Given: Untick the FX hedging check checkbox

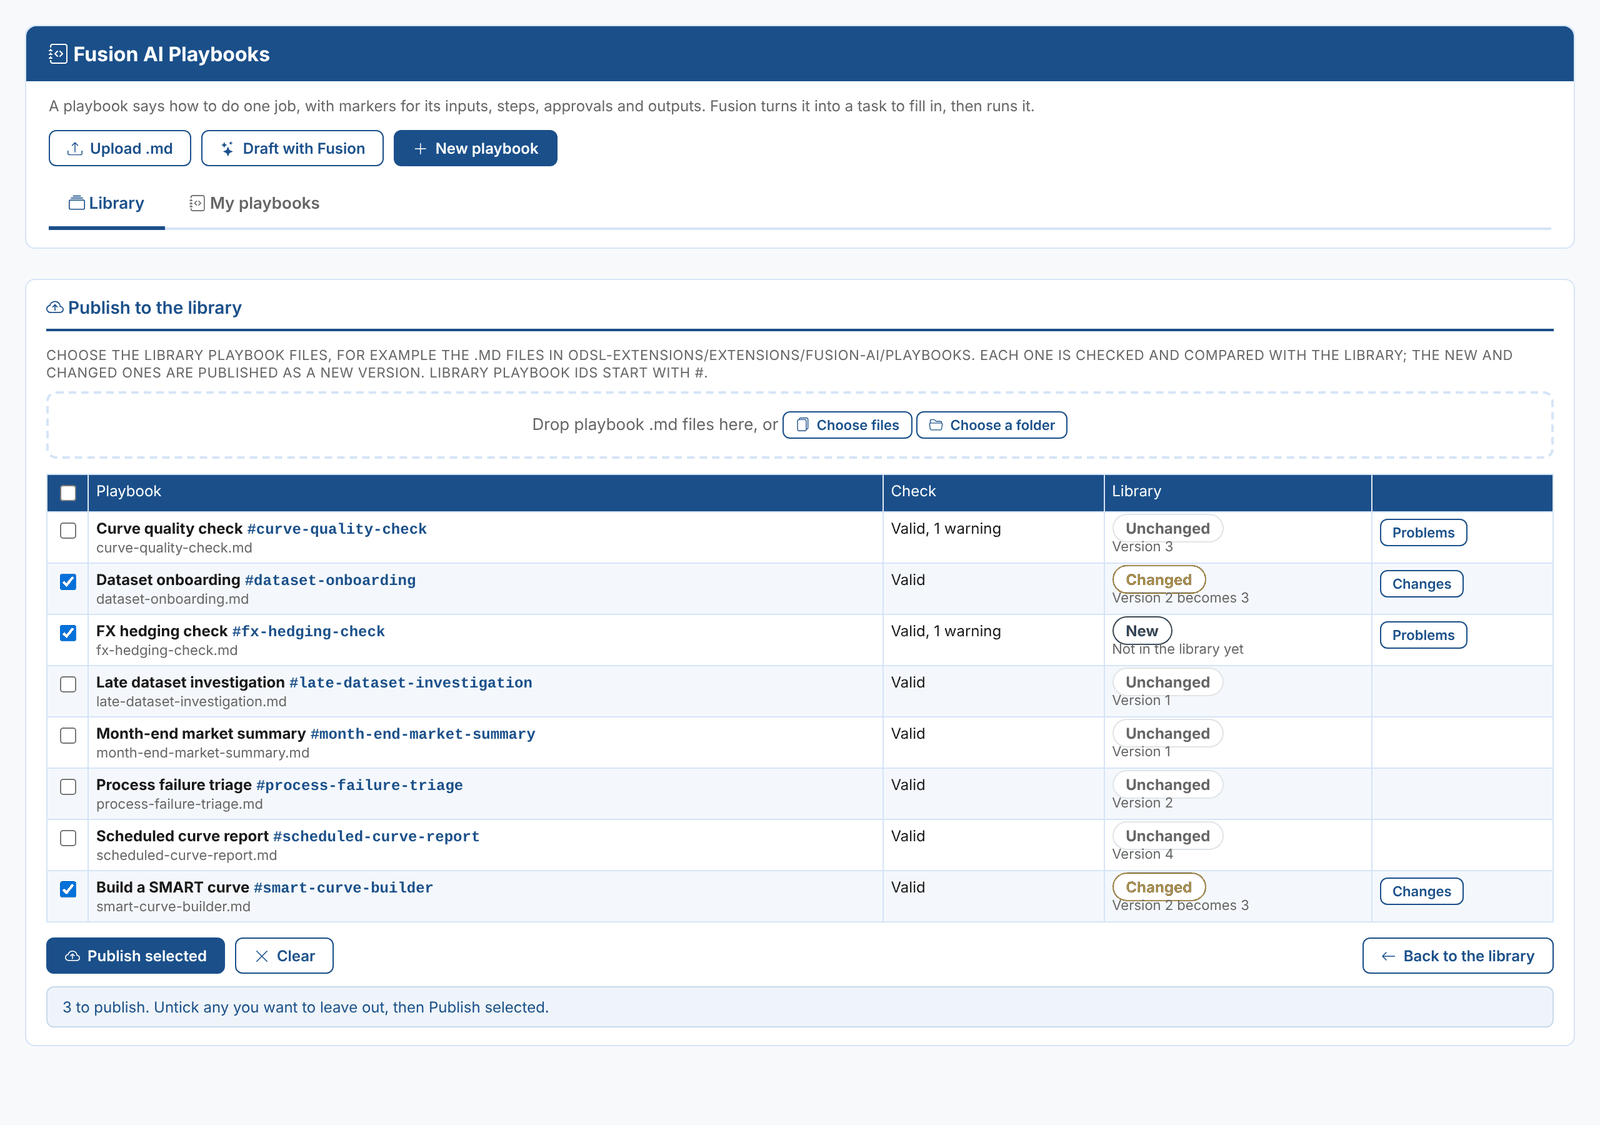Looking at the screenshot, I should [x=68, y=633].
